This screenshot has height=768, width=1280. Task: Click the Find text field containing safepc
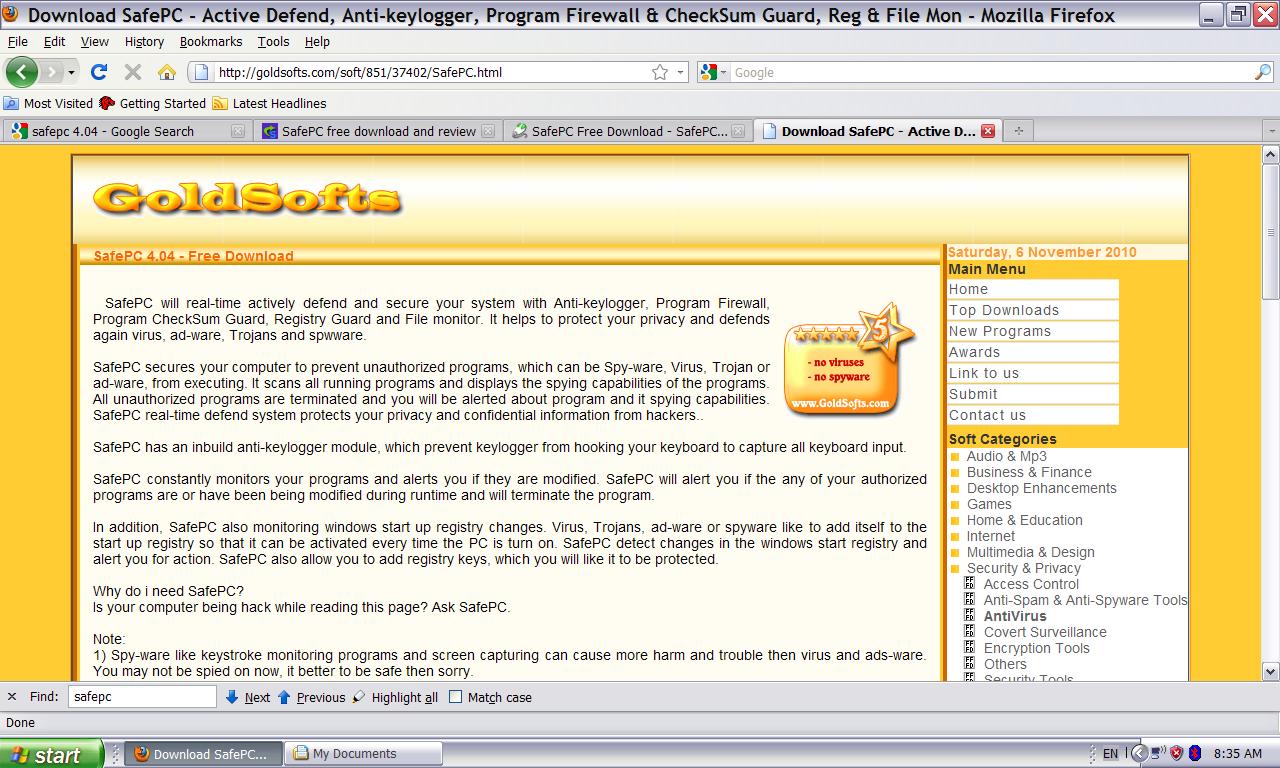tap(142, 697)
